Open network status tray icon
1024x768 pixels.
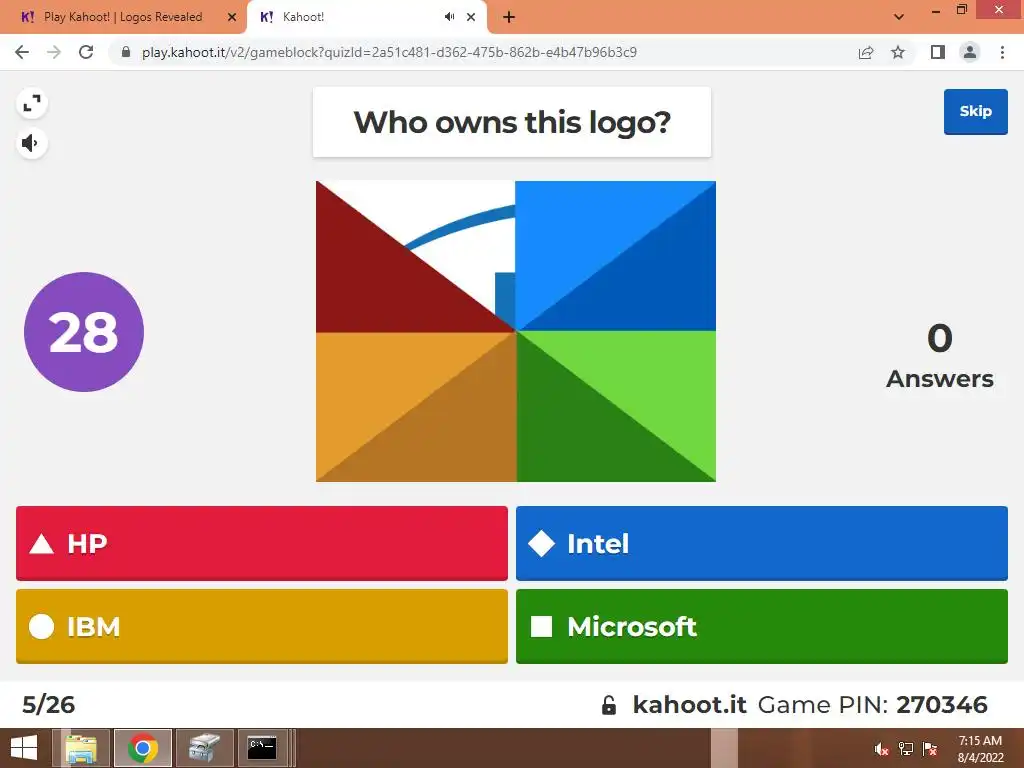[x=906, y=749]
